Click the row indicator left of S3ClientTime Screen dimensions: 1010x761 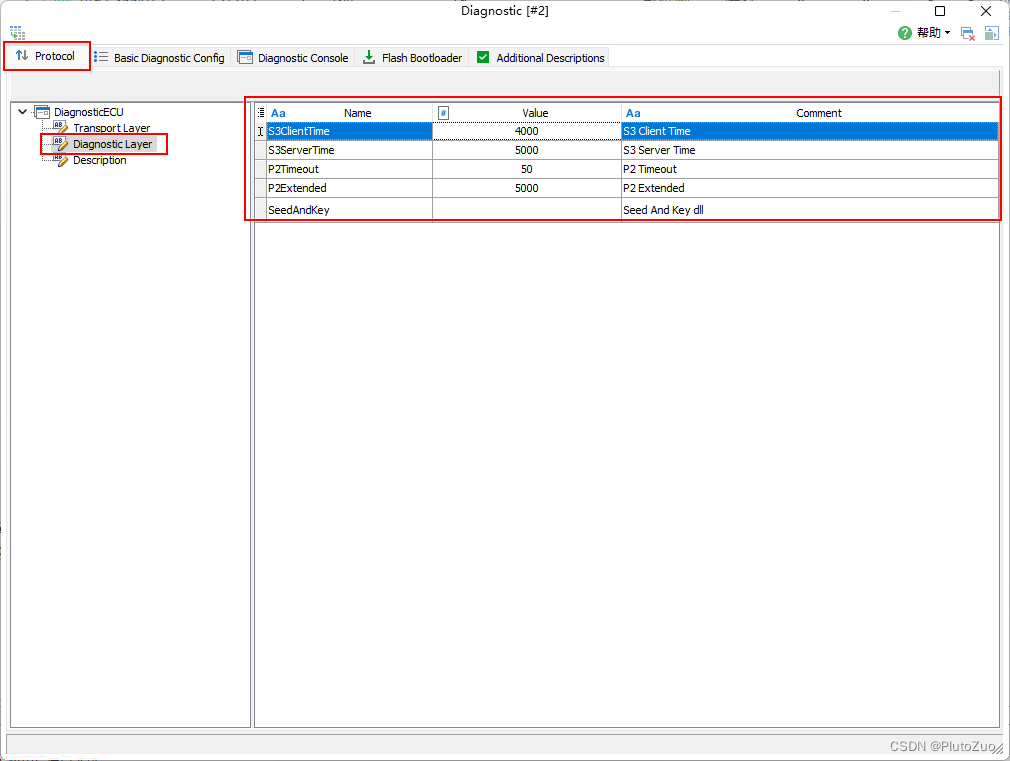click(261, 131)
